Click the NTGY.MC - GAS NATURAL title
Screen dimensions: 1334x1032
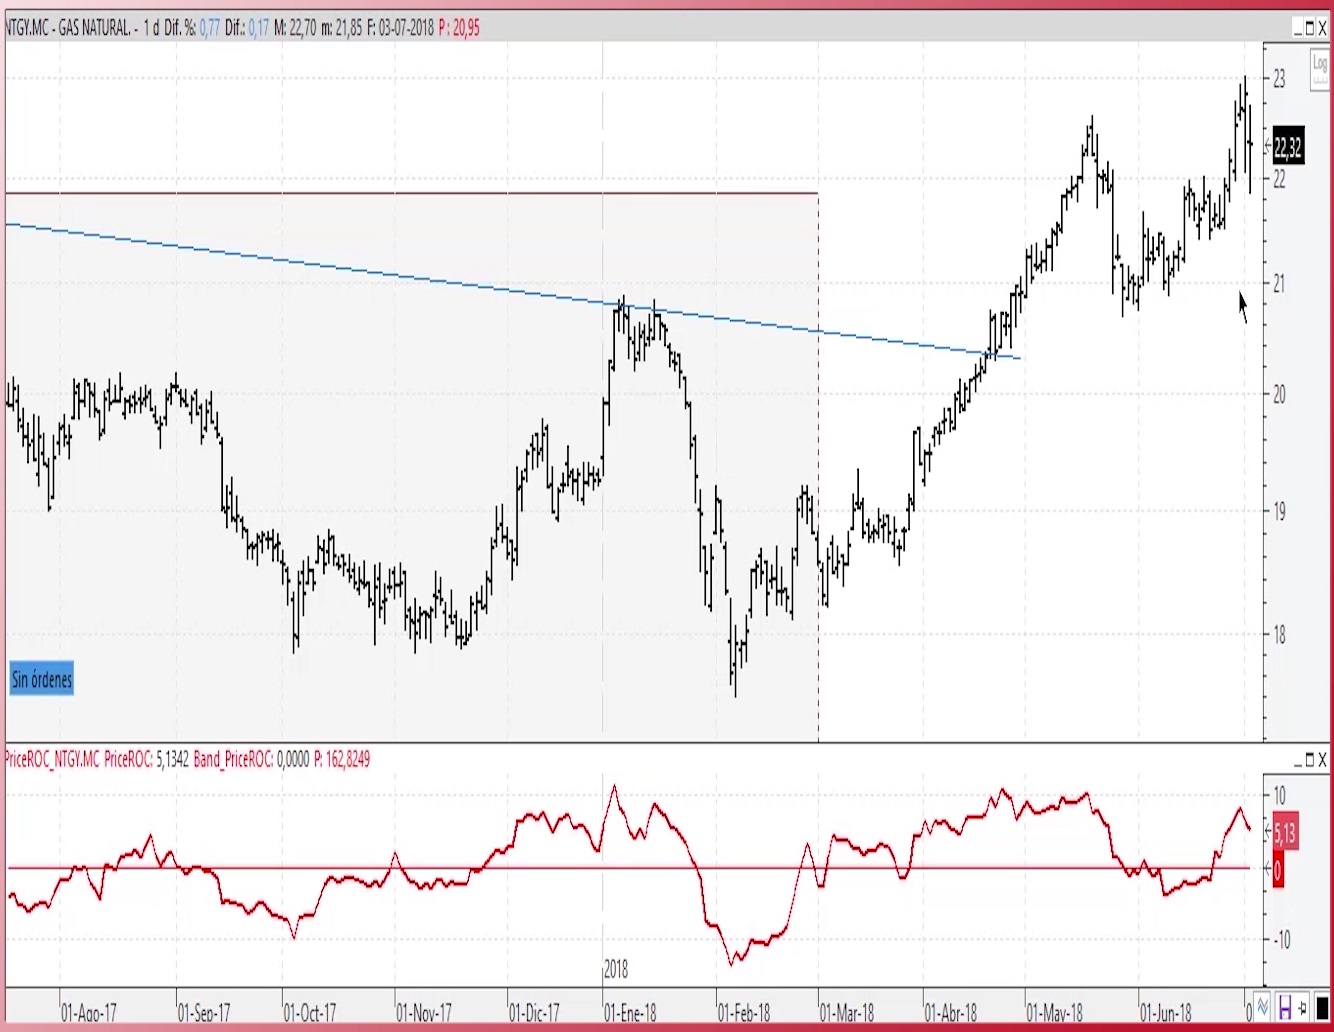[69, 28]
